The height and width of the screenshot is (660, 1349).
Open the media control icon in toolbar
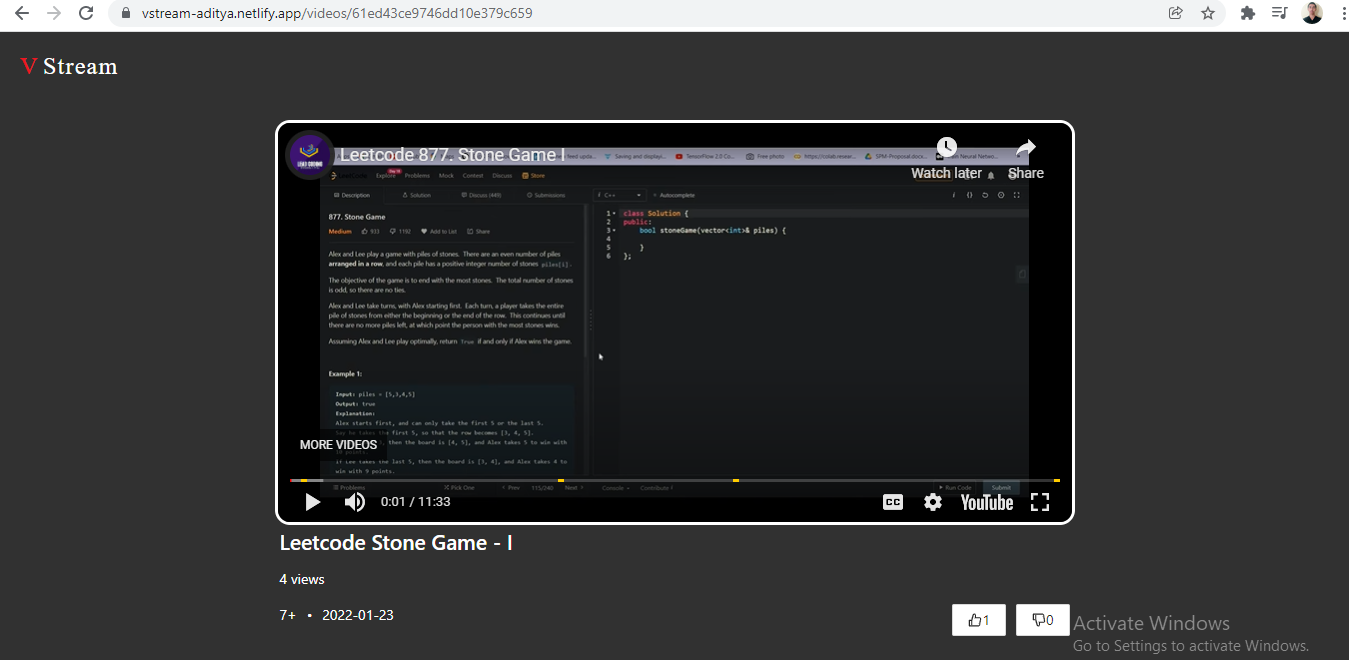(x=1279, y=14)
